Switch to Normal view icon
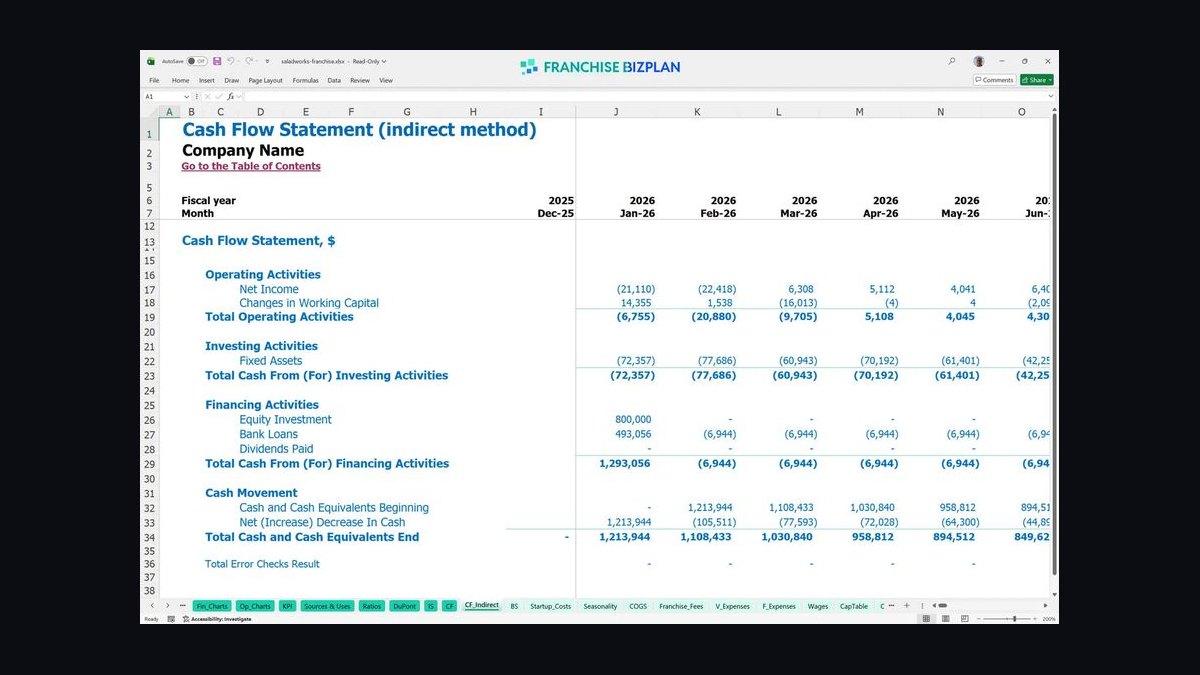 point(926,619)
